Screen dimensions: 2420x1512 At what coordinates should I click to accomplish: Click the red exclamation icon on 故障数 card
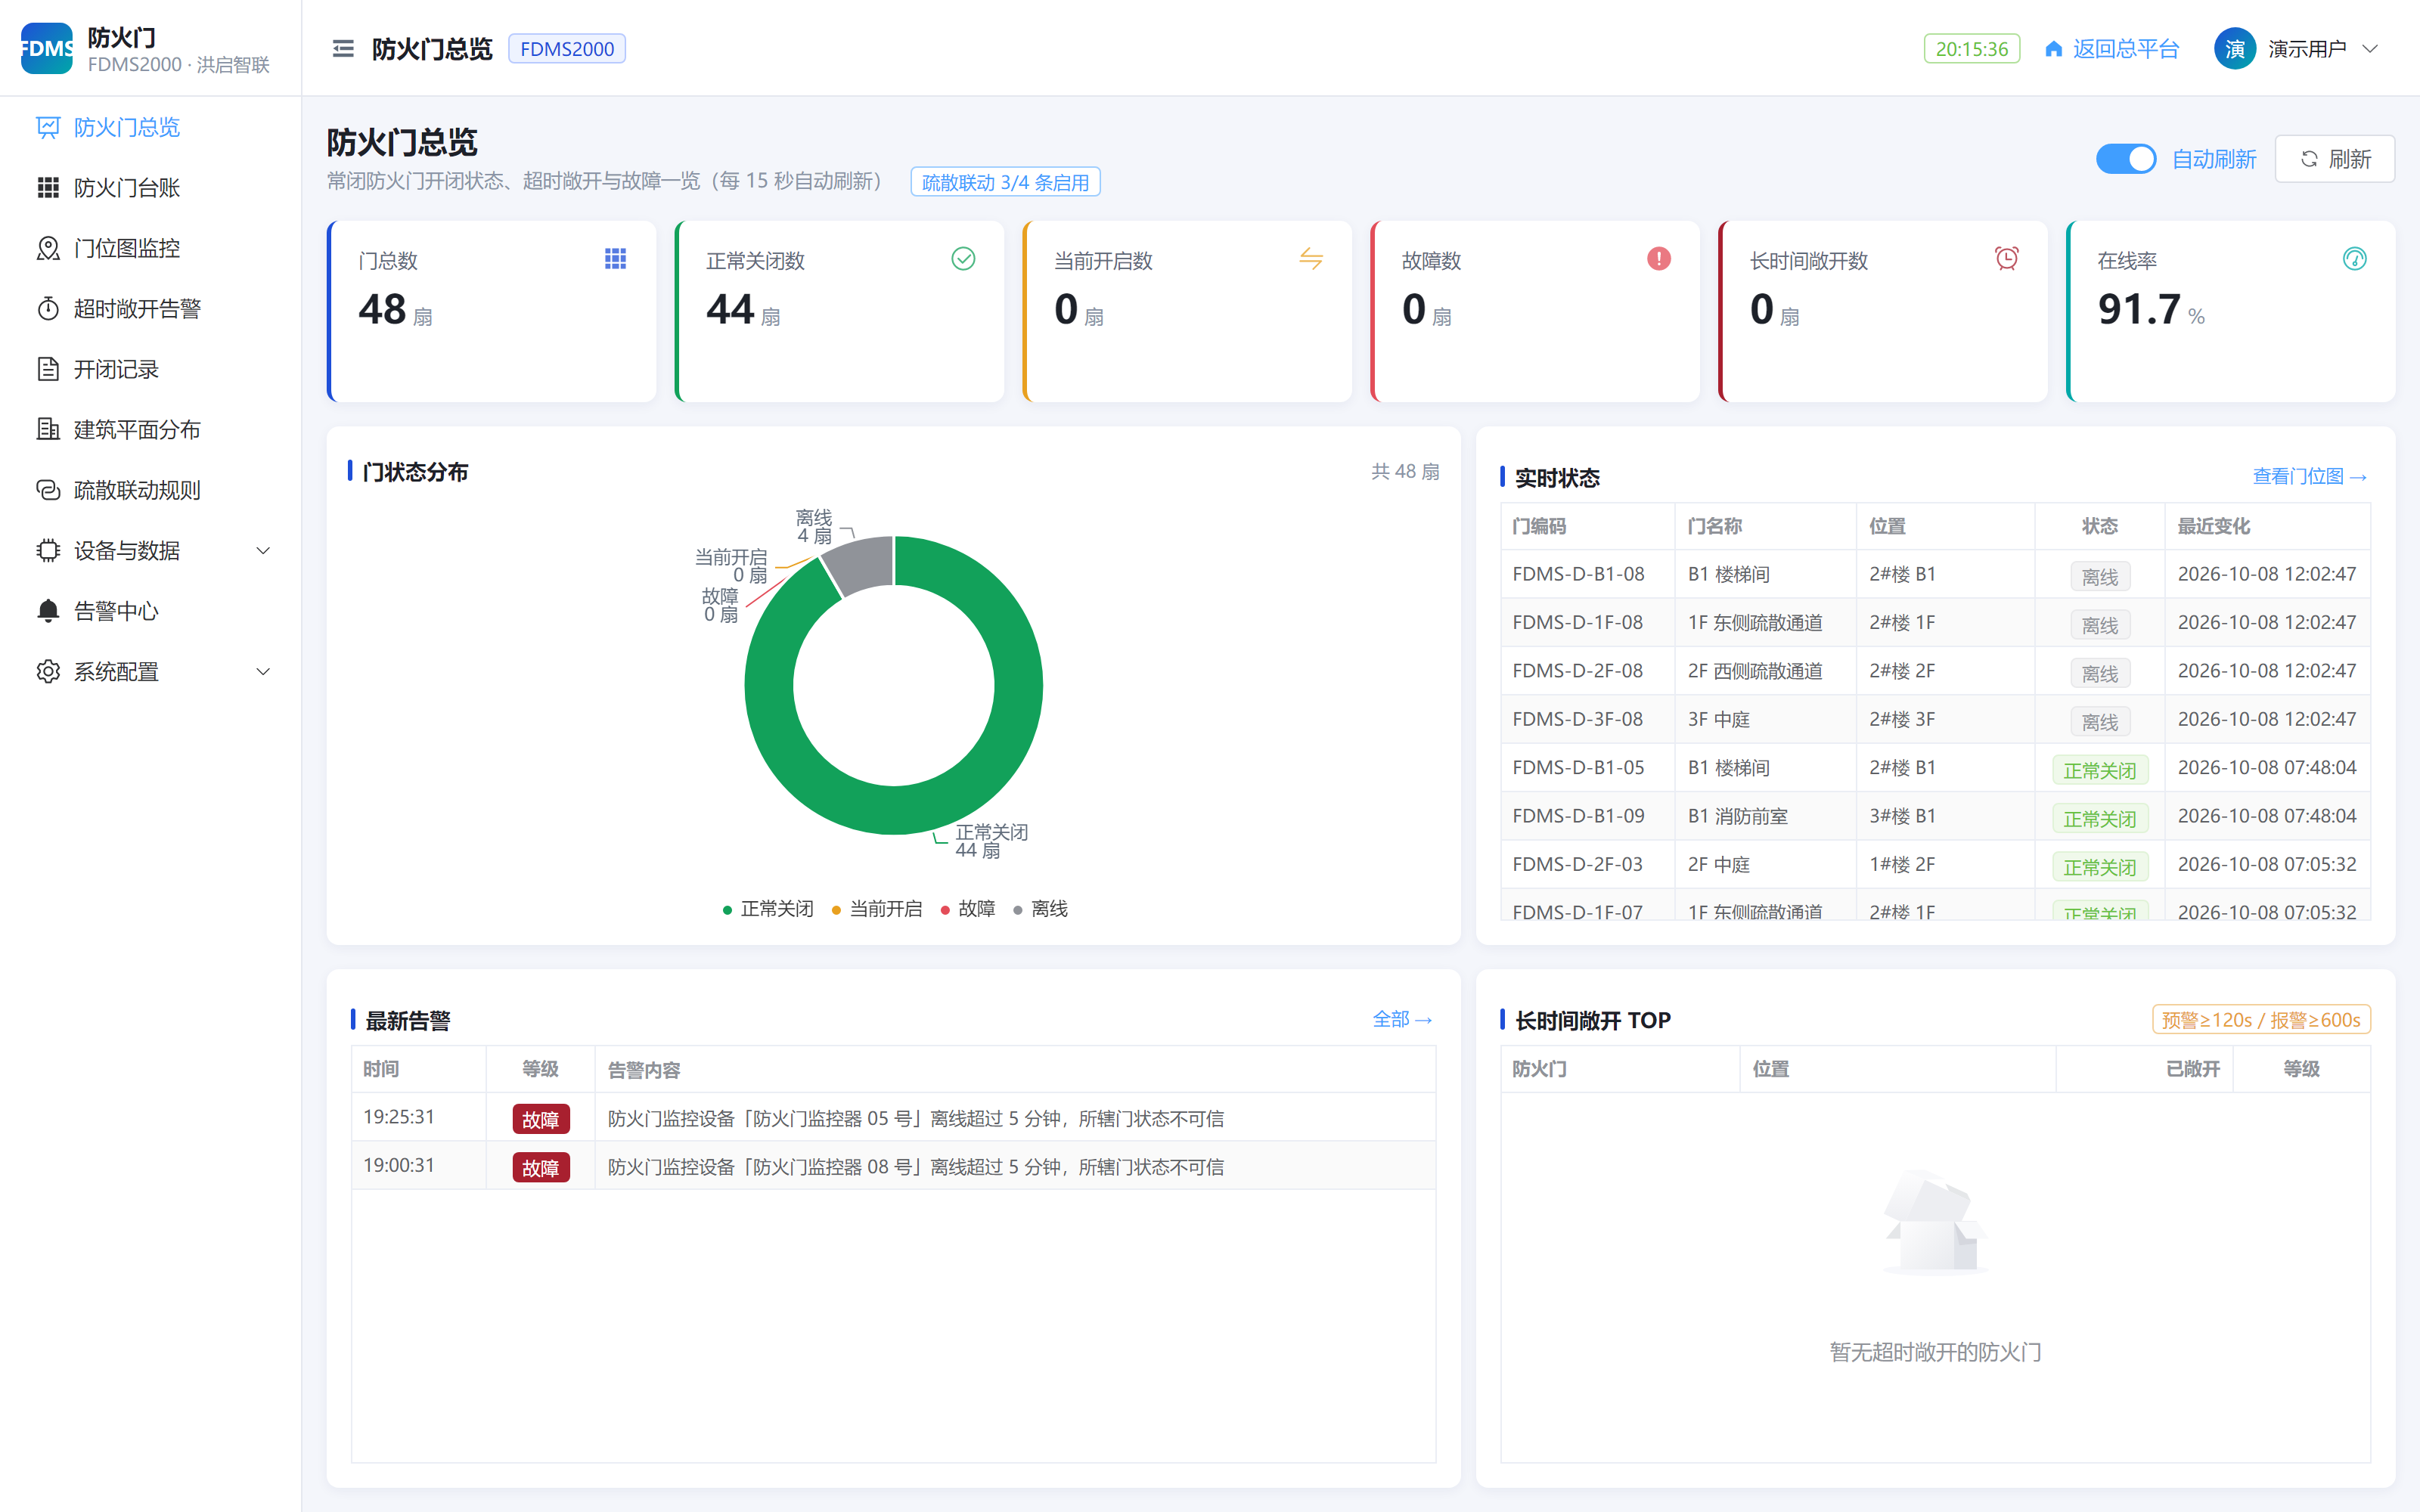tap(1659, 259)
